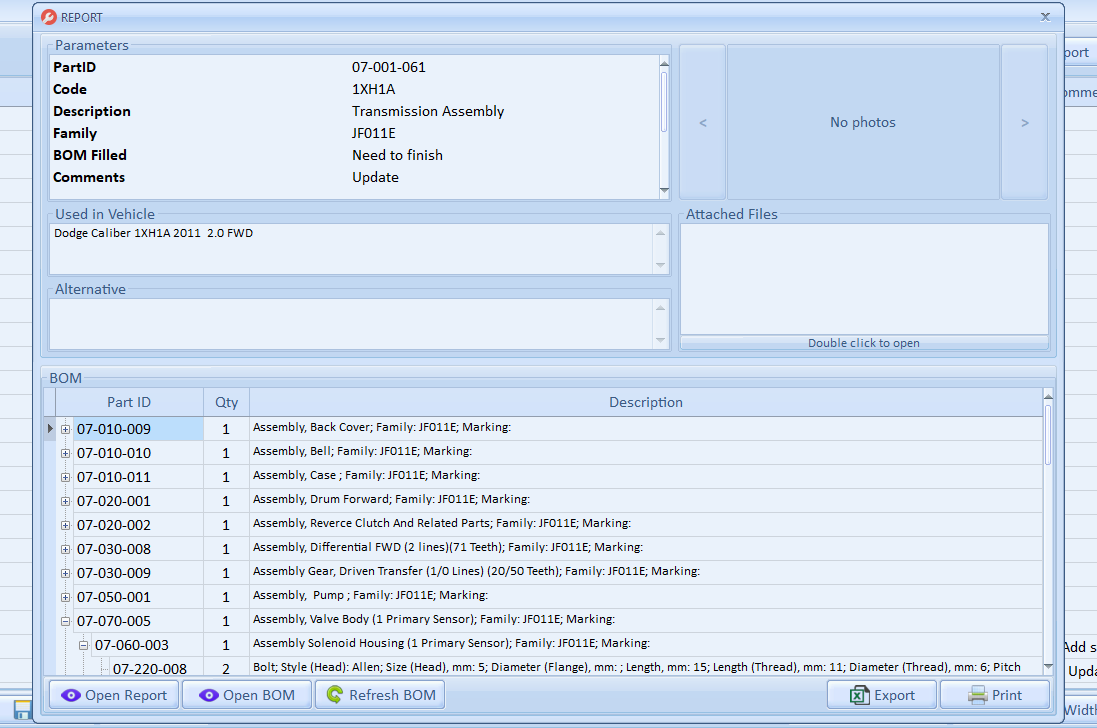This screenshot has height=728, width=1097.
Task: Click Qty cell of row 07-220-008
Action: point(226,669)
